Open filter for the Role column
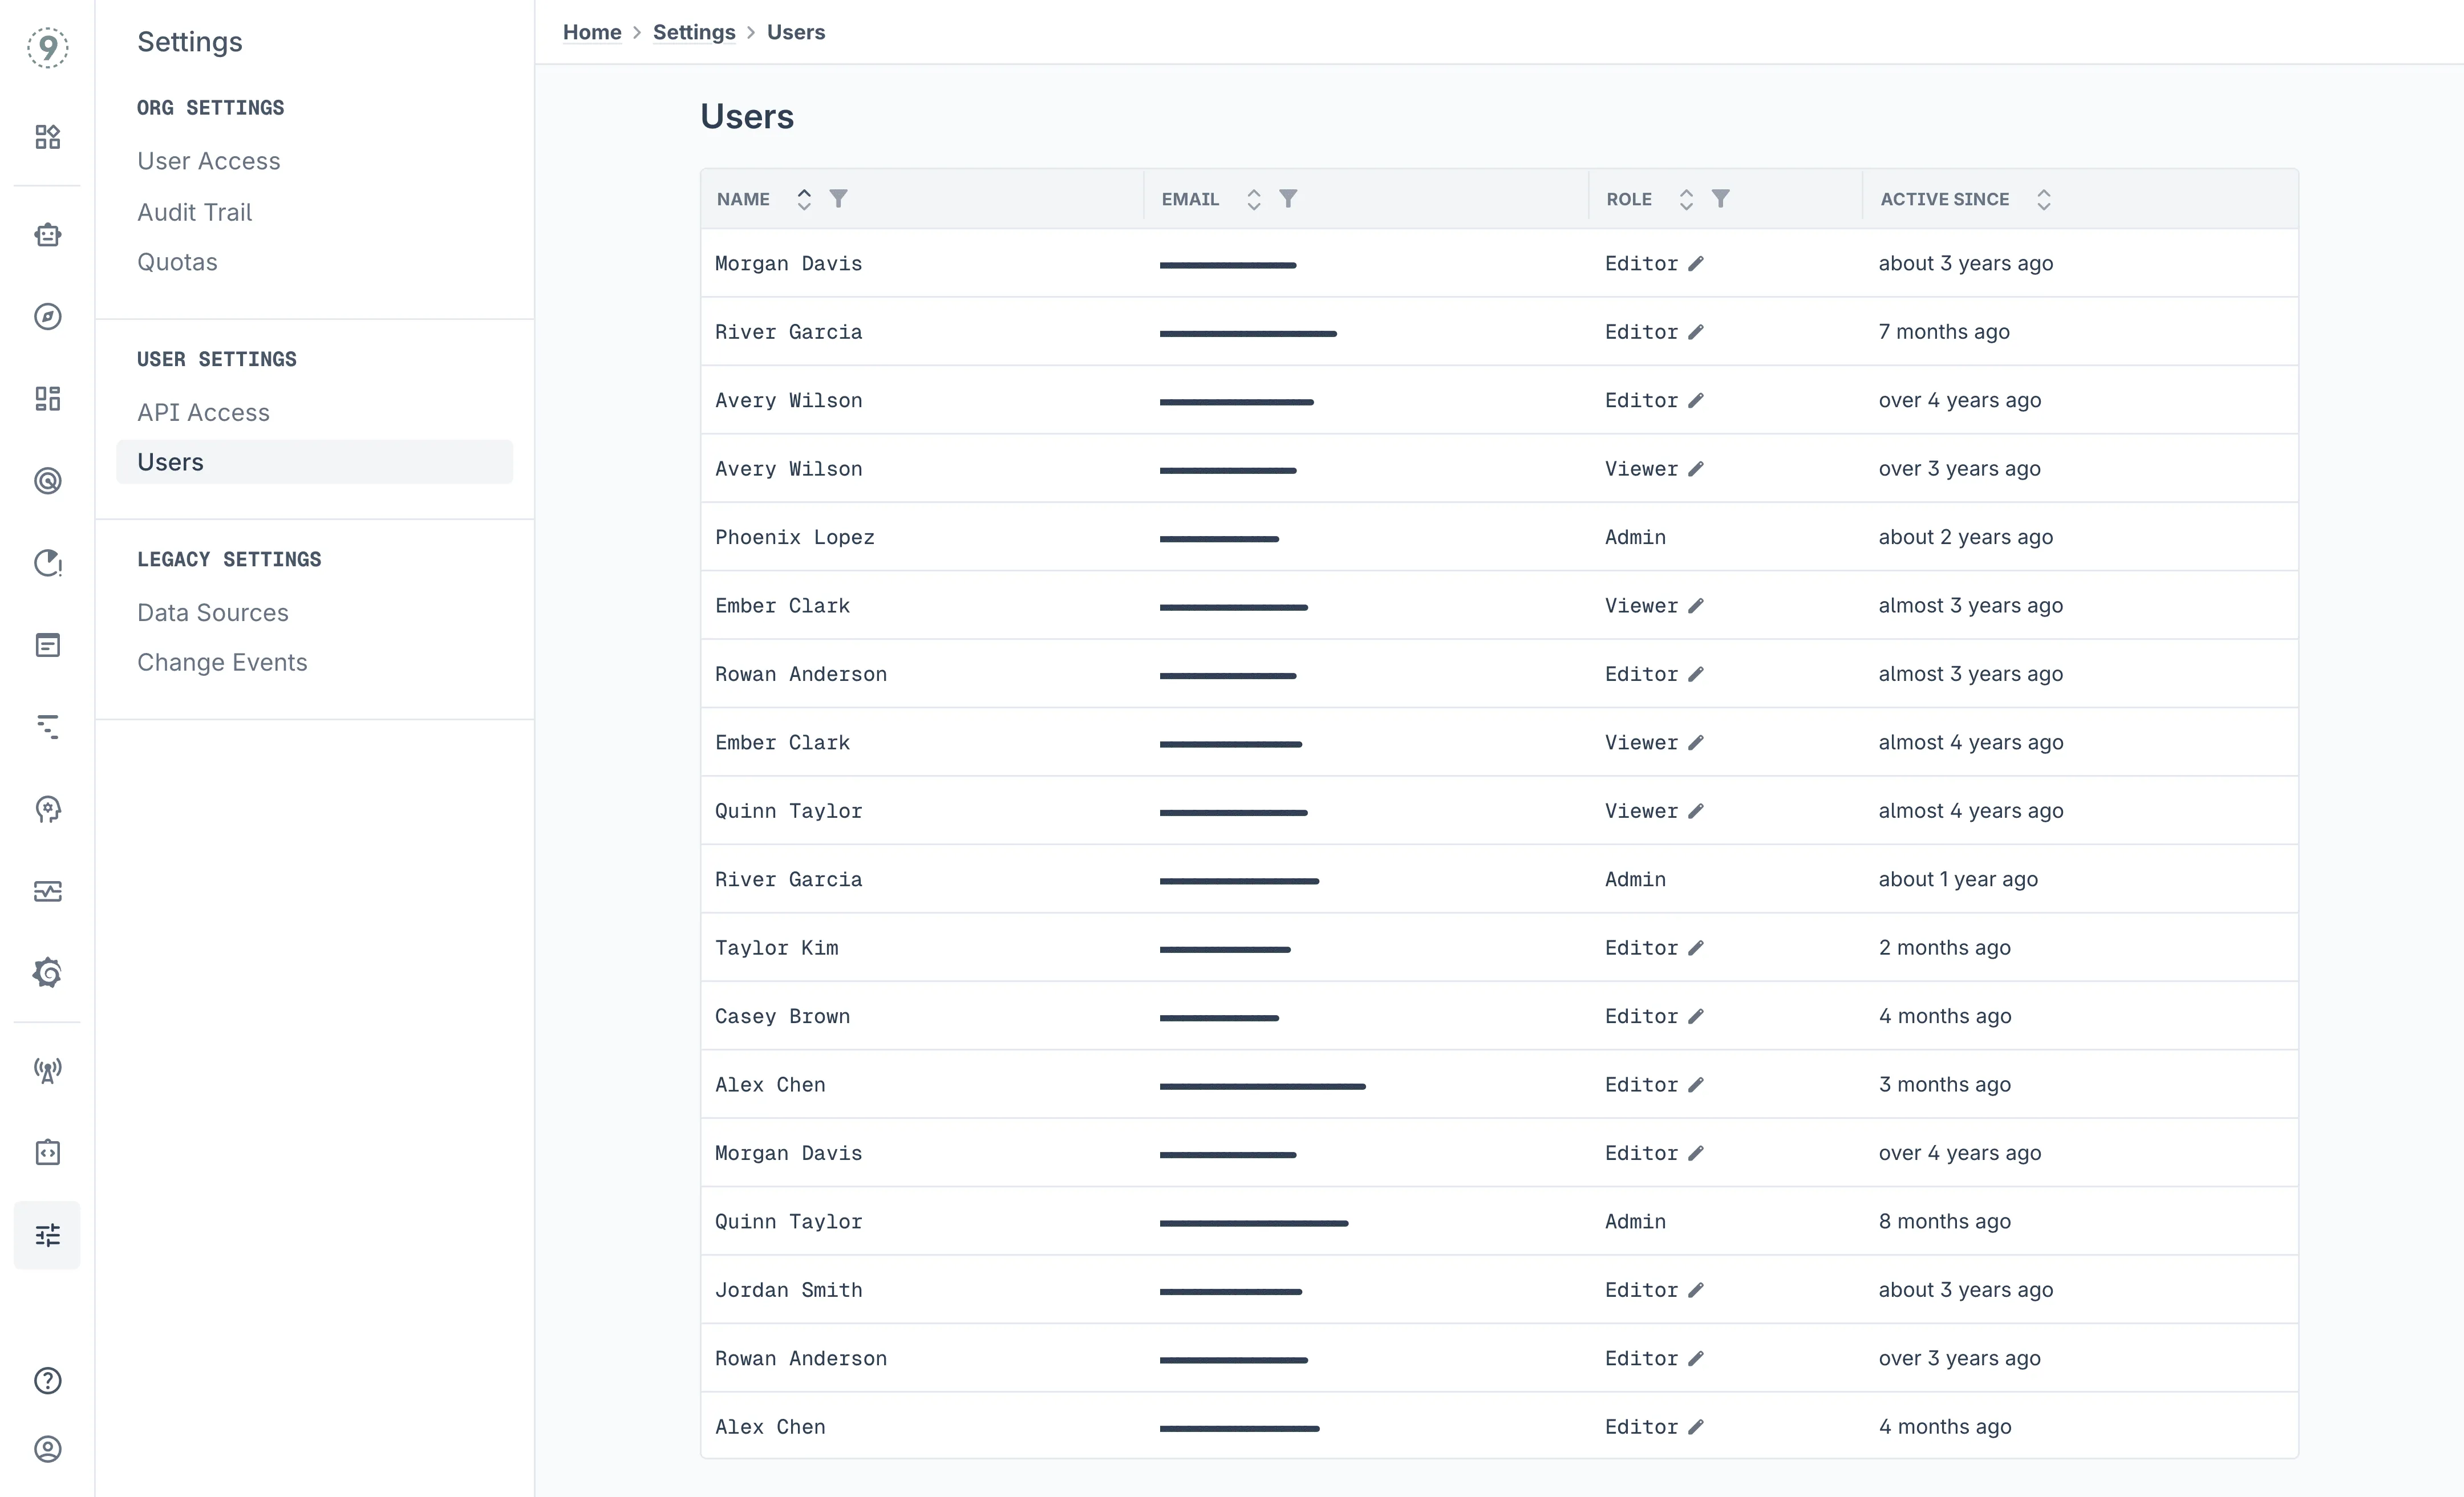Image resolution: width=2464 pixels, height=1497 pixels. [1720, 199]
